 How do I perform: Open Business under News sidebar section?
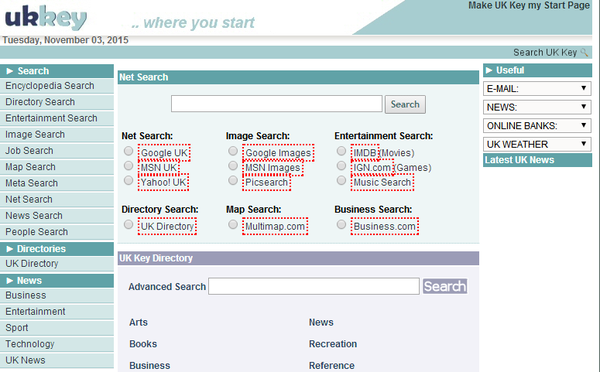pyautogui.click(x=57, y=295)
